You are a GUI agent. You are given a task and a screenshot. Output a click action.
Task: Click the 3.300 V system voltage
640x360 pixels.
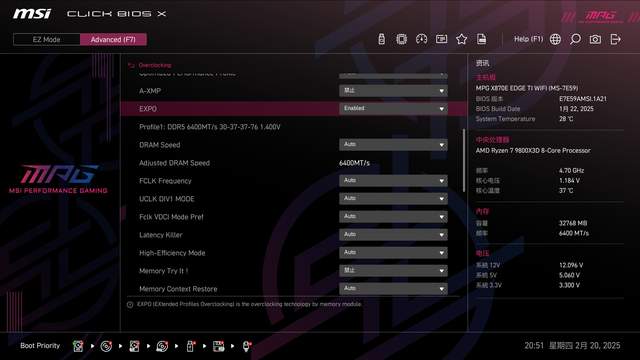pyautogui.click(x=569, y=285)
